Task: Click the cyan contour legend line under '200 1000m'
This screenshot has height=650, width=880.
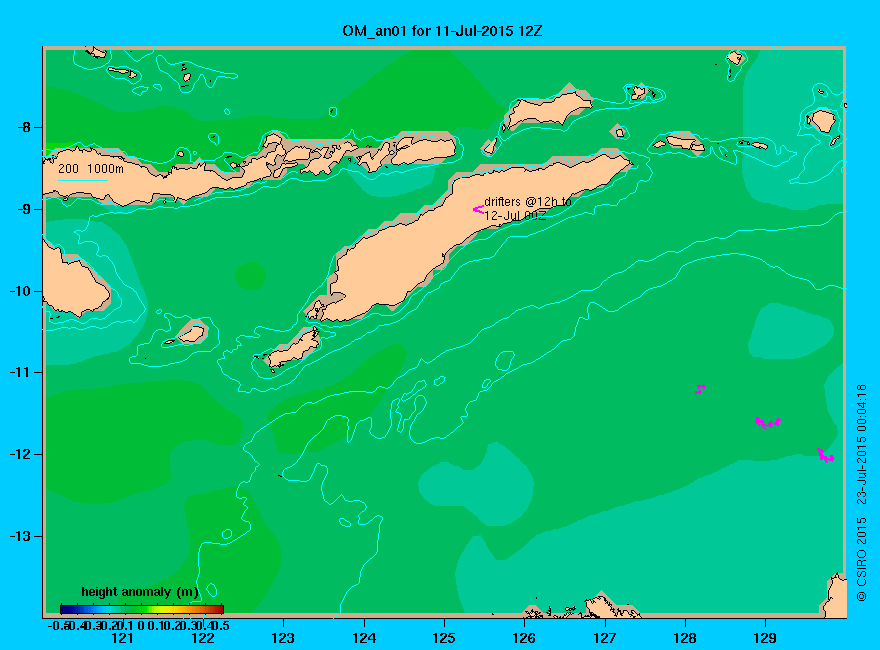Action: [82, 180]
